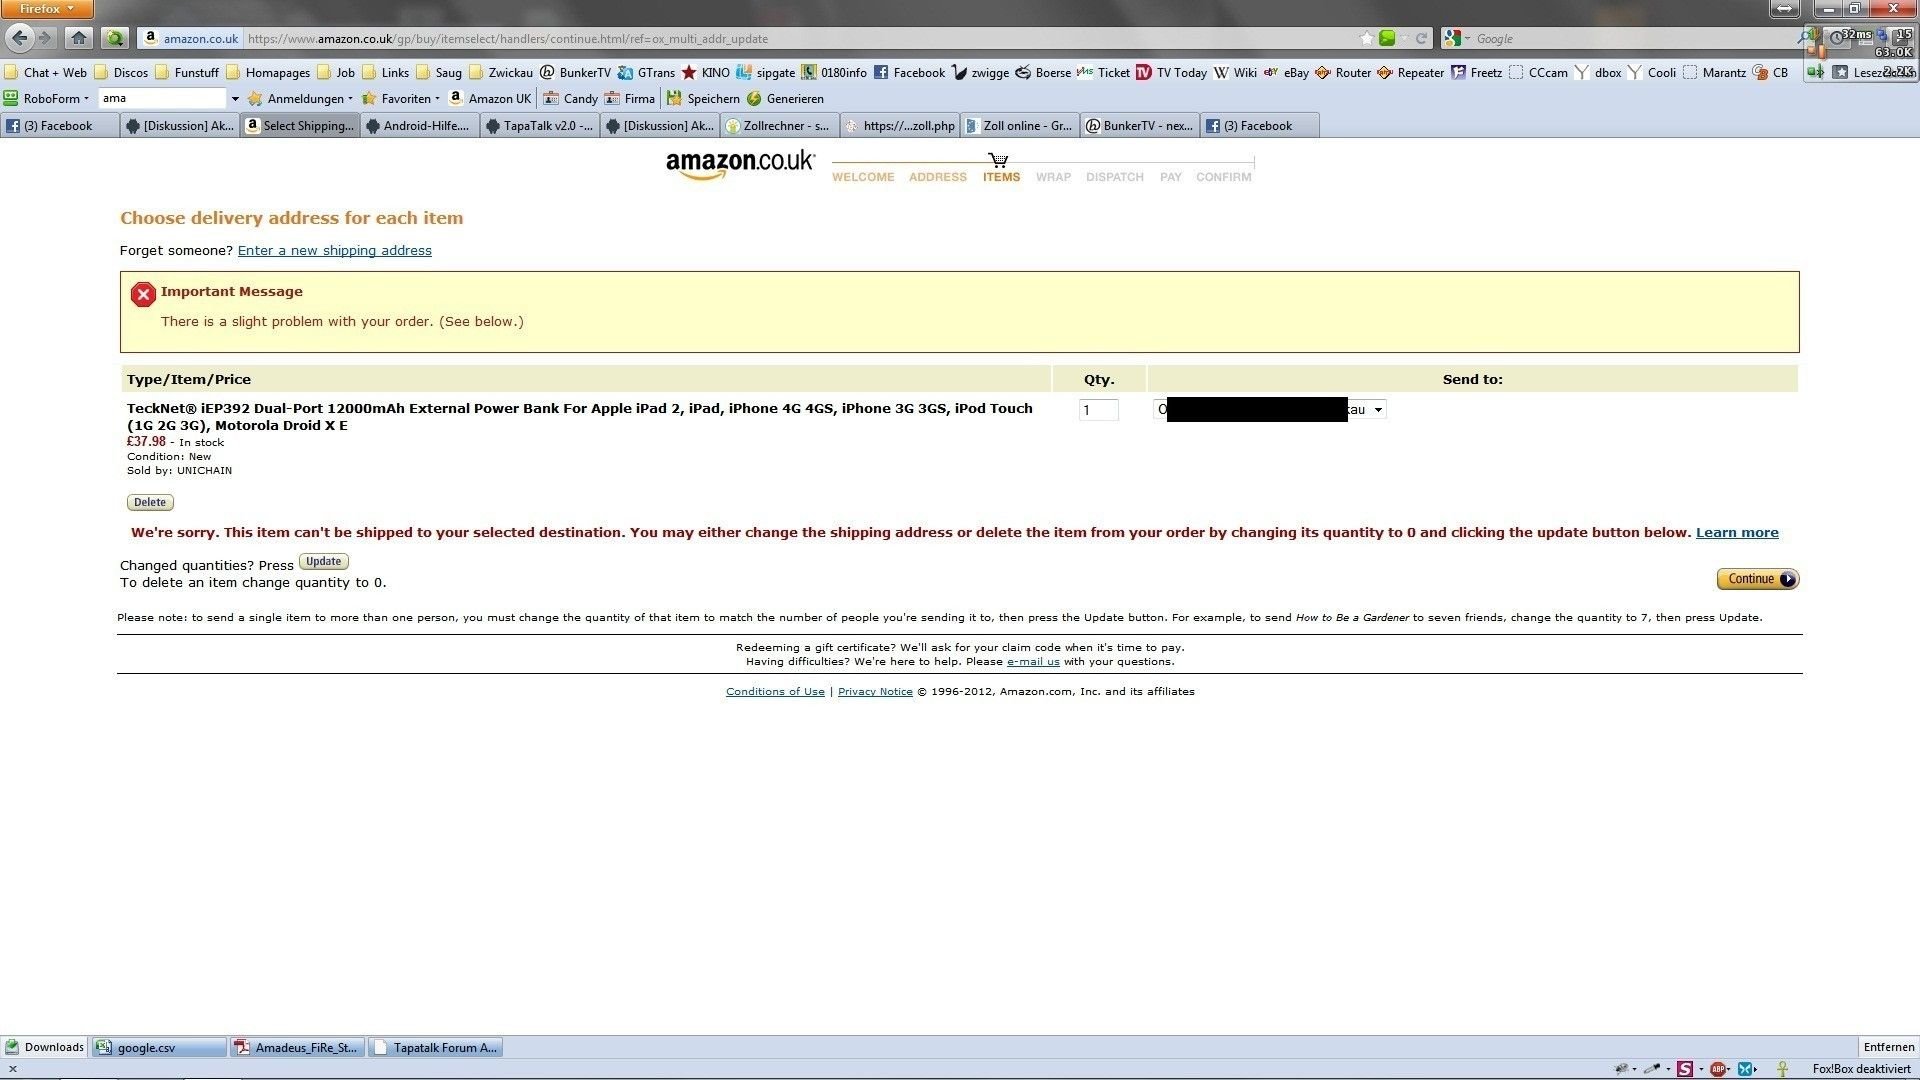Open the TV Today bookmark
Viewport: 1920px width, 1080px height.
pyautogui.click(x=1171, y=72)
